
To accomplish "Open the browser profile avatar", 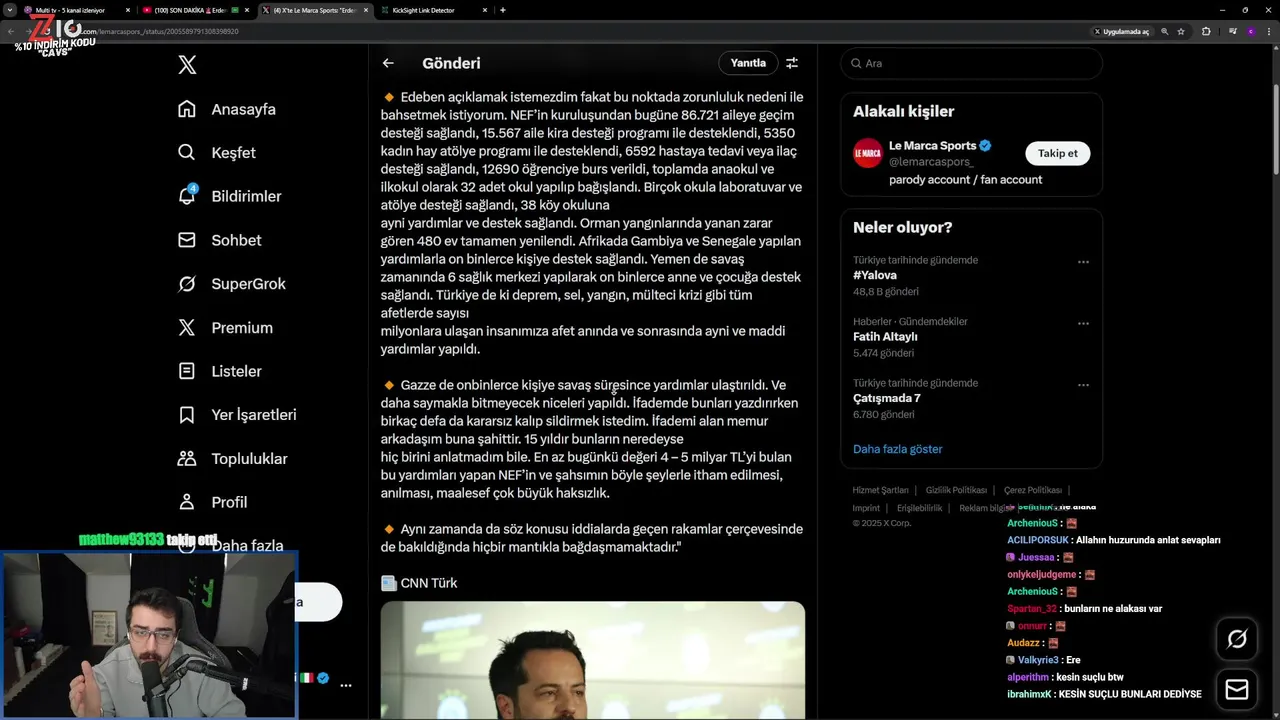I will click(x=1251, y=31).
